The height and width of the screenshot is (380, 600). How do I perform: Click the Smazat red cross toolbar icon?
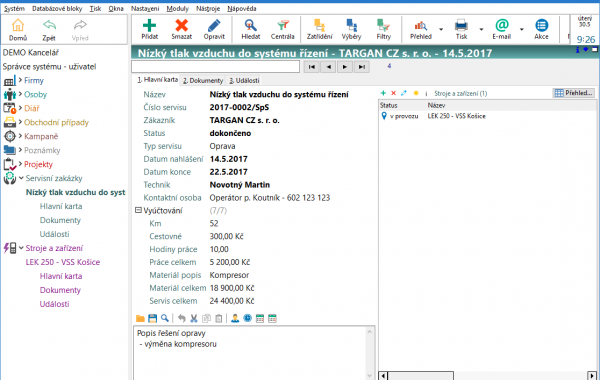[181, 25]
